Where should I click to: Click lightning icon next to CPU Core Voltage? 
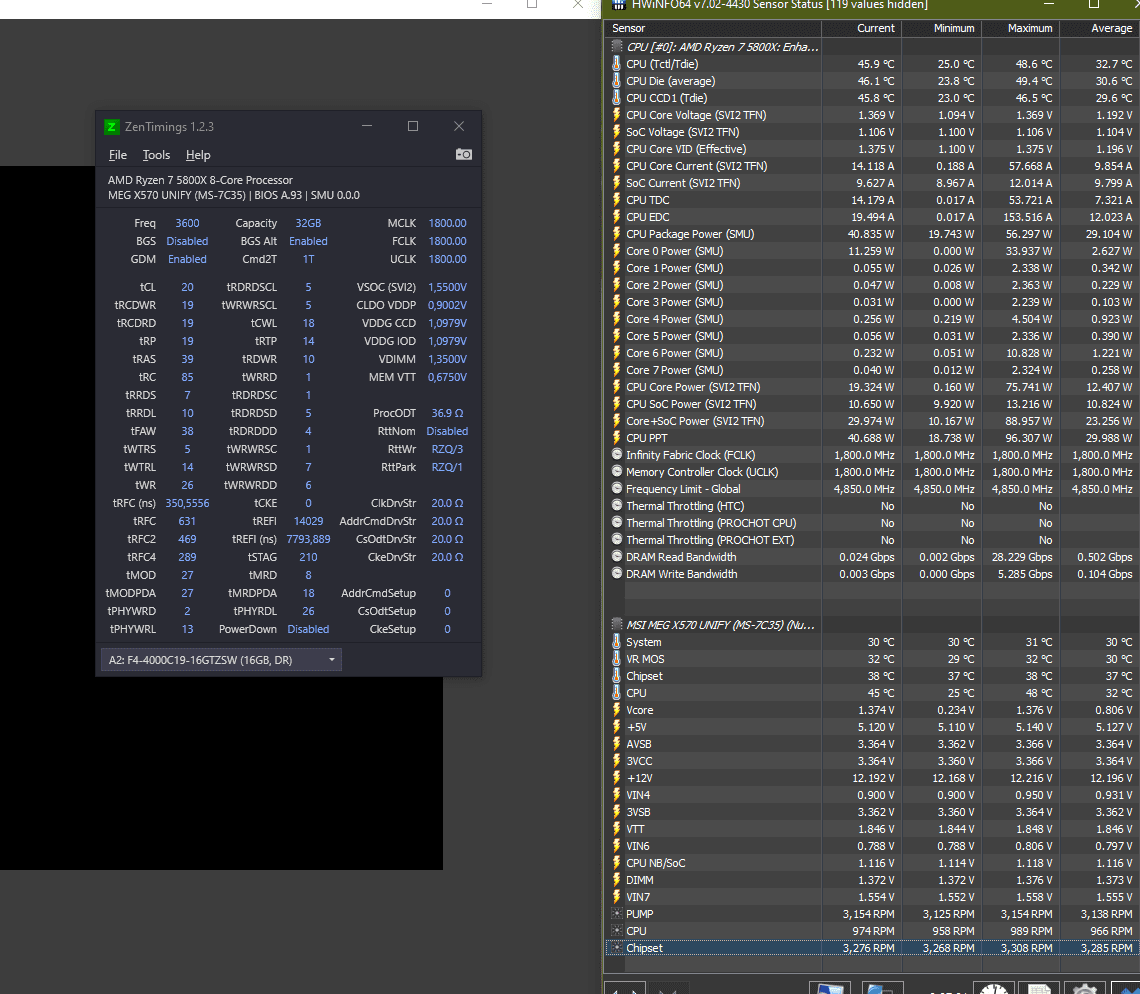617,115
